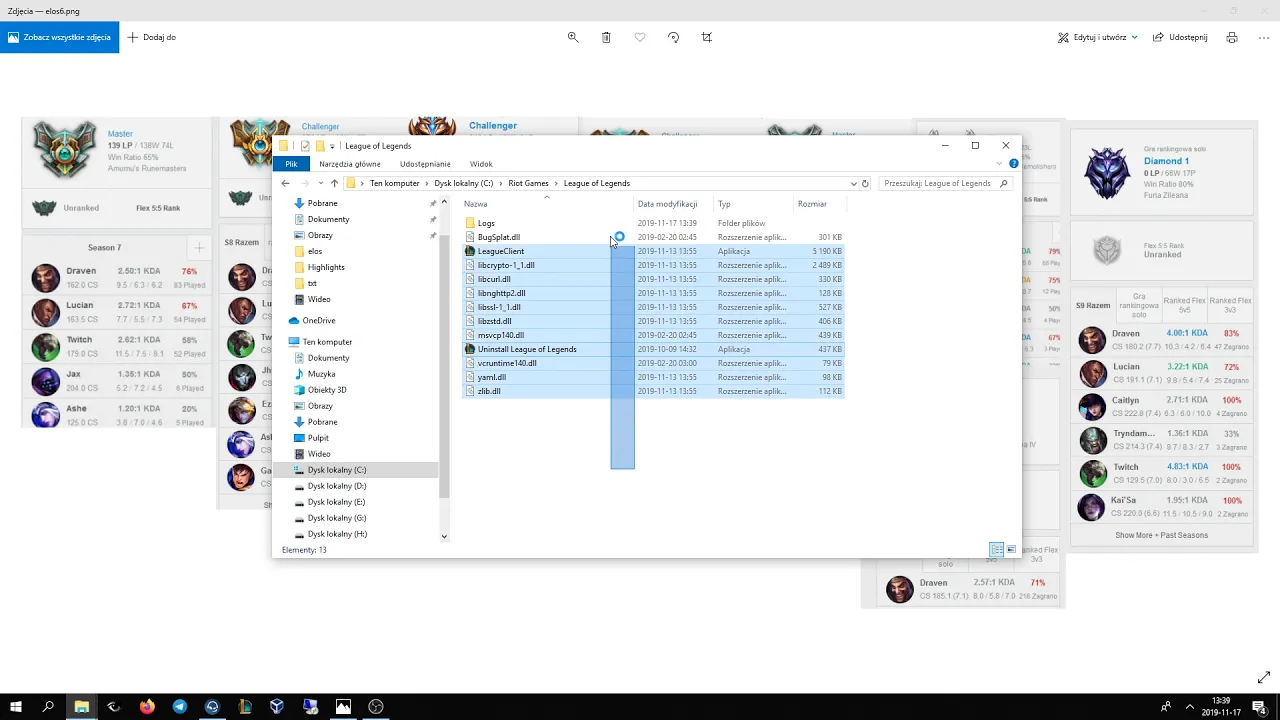Open the Photos app icon in the taskbar

click(x=343, y=706)
